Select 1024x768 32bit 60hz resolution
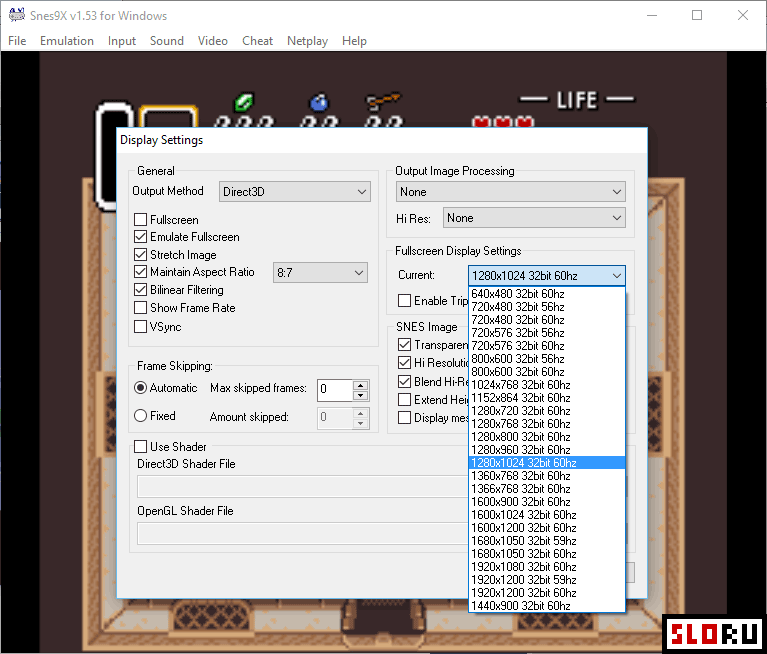The width and height of the screenshot is (767, 654). [547, 385]
